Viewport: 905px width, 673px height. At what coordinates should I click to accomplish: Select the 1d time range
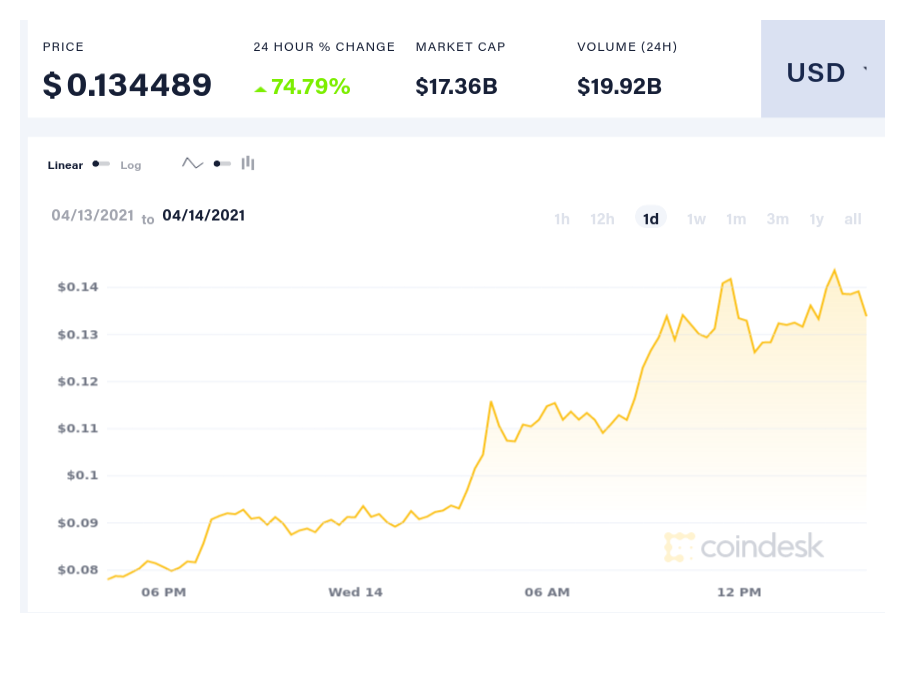(x=651, y=219)
